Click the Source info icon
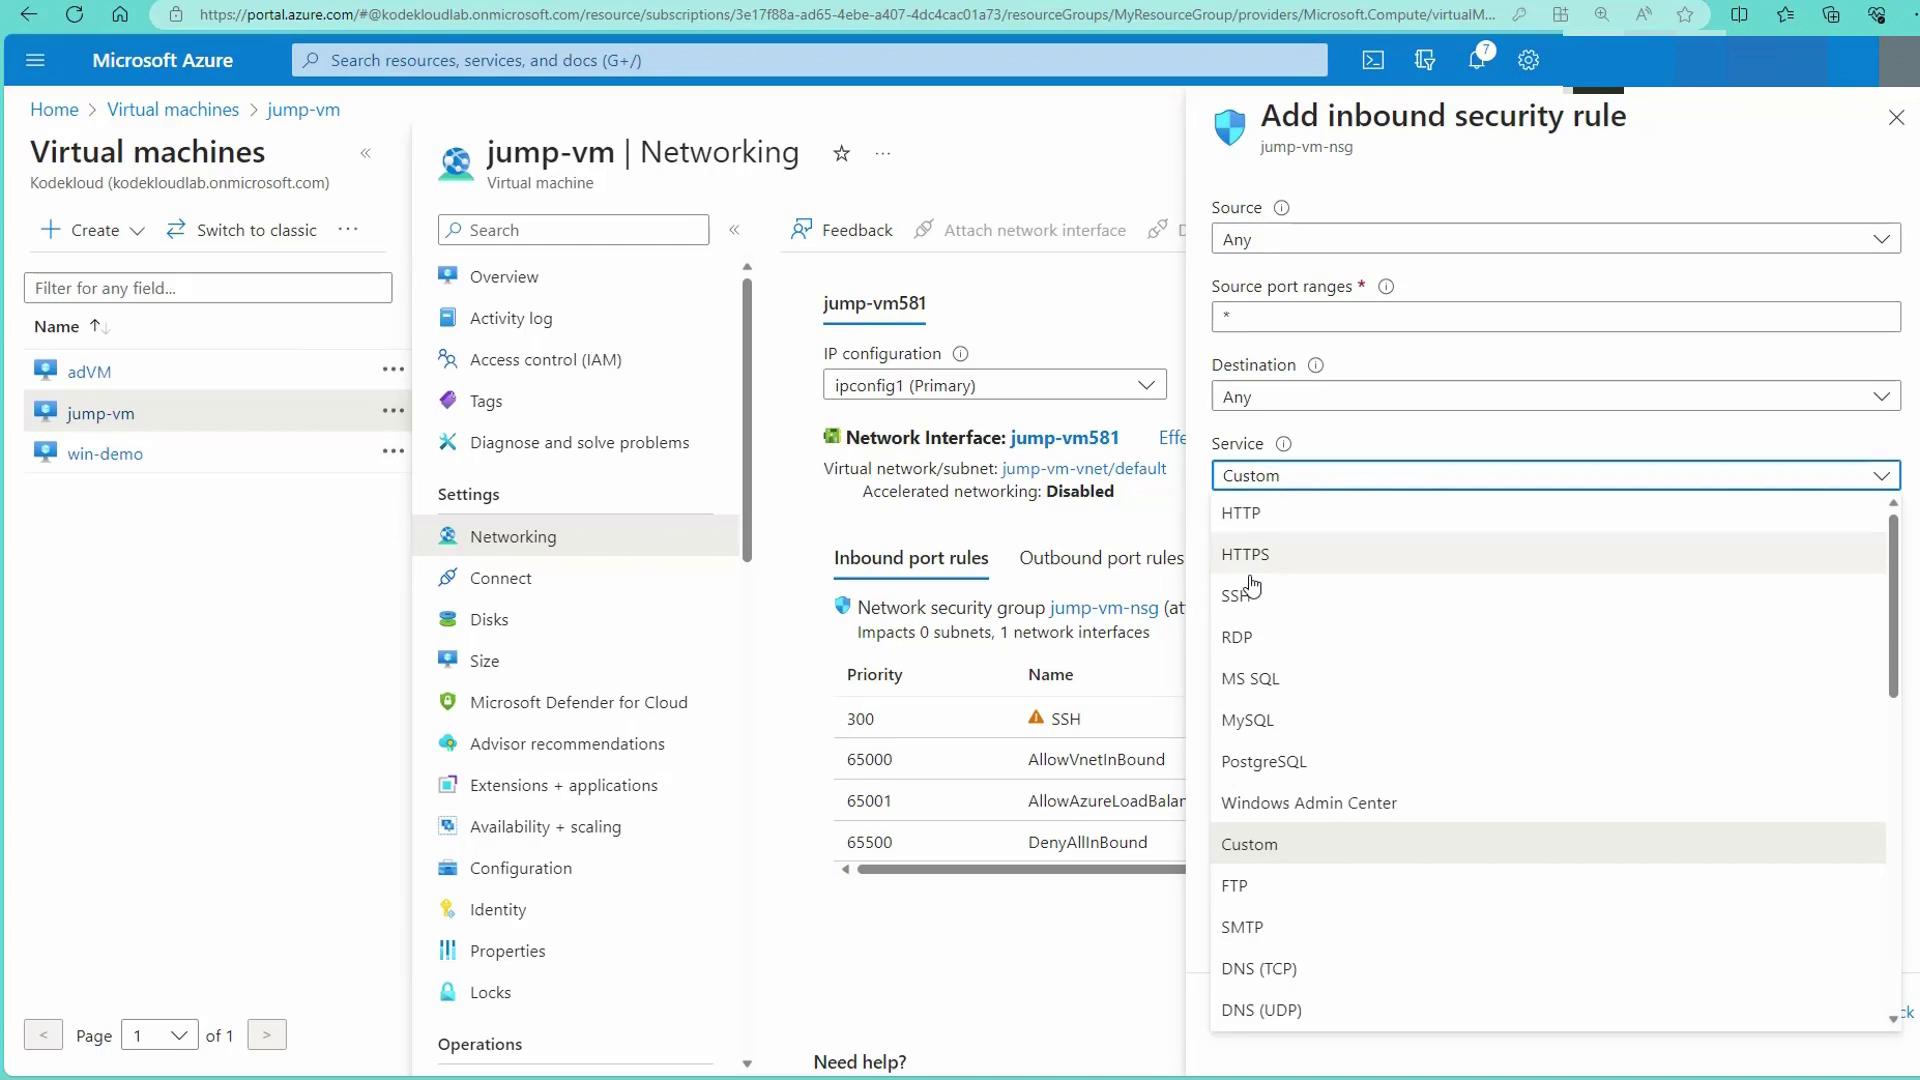 click(x=1281, y=208)
